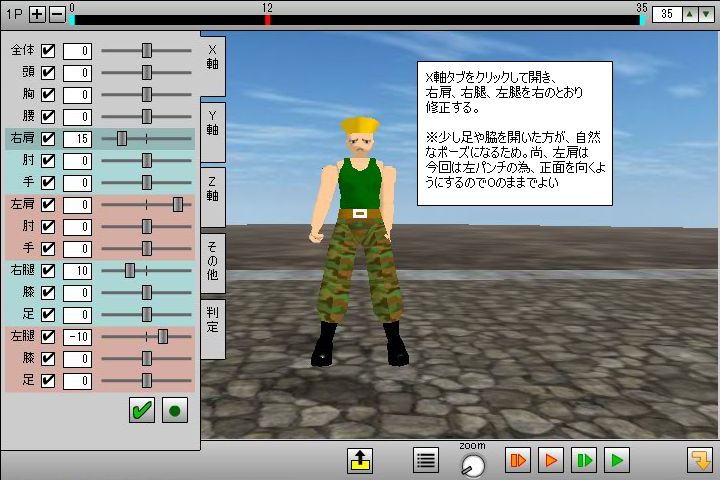
Task: Click the yellow upload arrow icon
Action: pyautogui.click(x=360, y=460)
